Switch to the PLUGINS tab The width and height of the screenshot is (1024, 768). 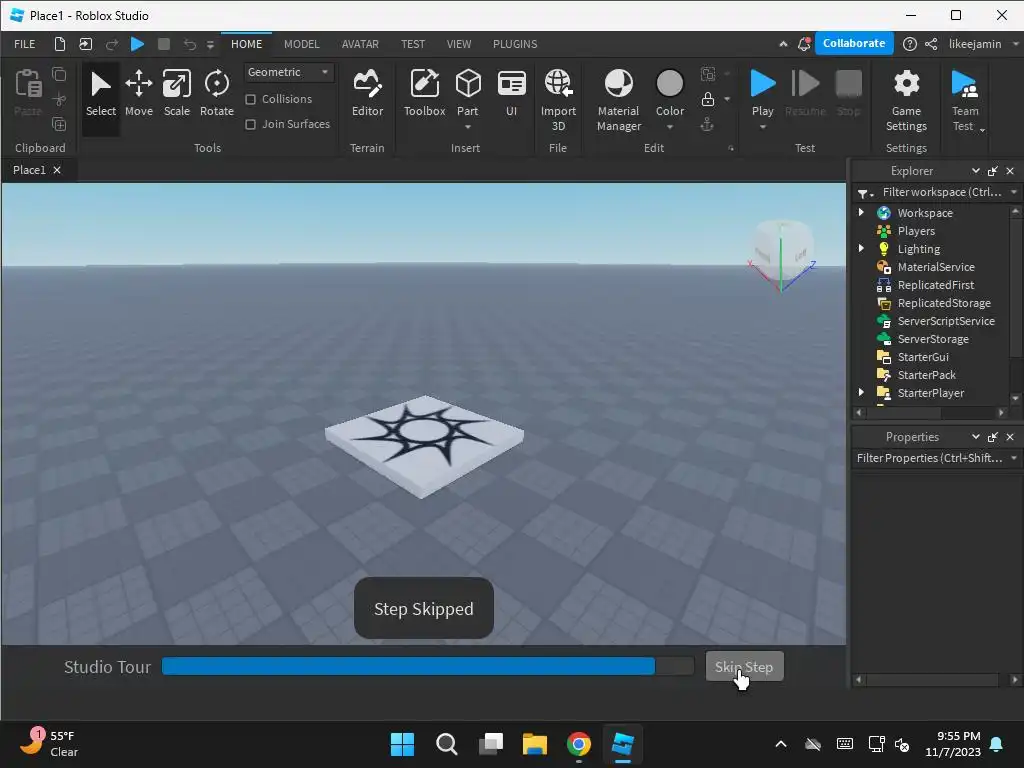tap(515, 44)
